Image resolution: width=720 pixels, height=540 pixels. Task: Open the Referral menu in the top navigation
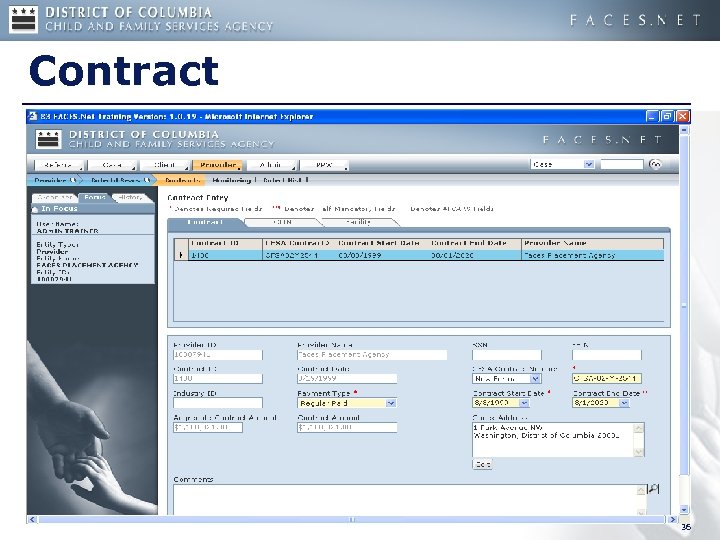[59, 165]
